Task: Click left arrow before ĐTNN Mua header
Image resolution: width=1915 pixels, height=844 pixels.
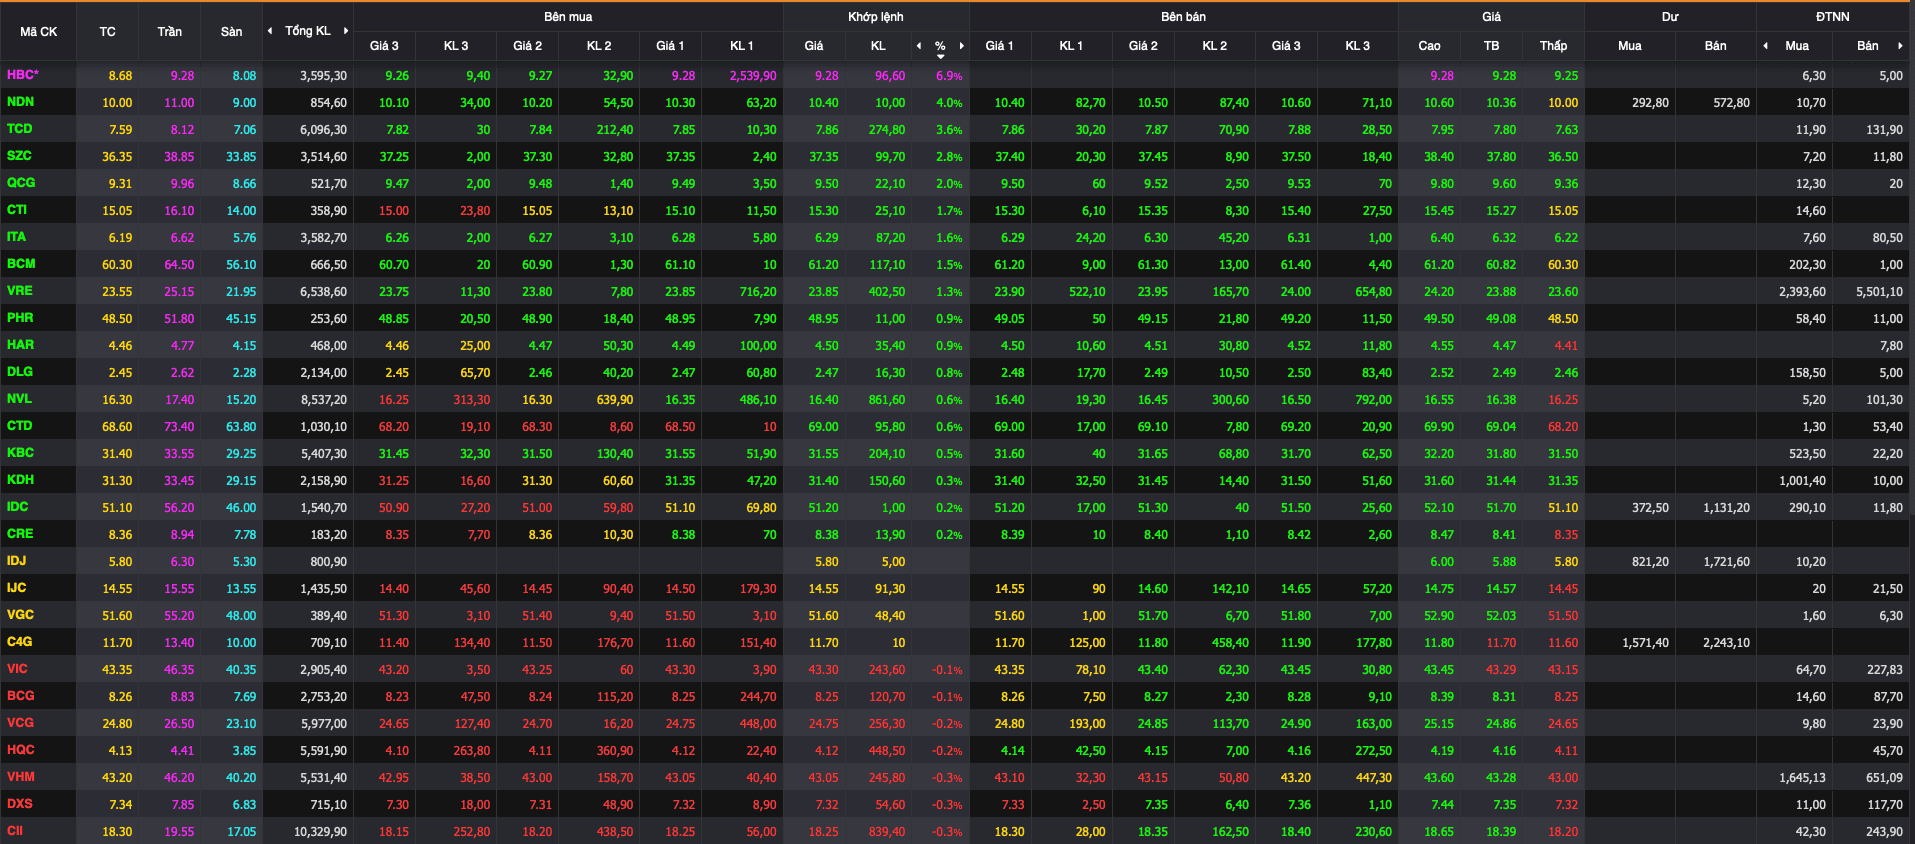Action: [x=1766, y=46]
